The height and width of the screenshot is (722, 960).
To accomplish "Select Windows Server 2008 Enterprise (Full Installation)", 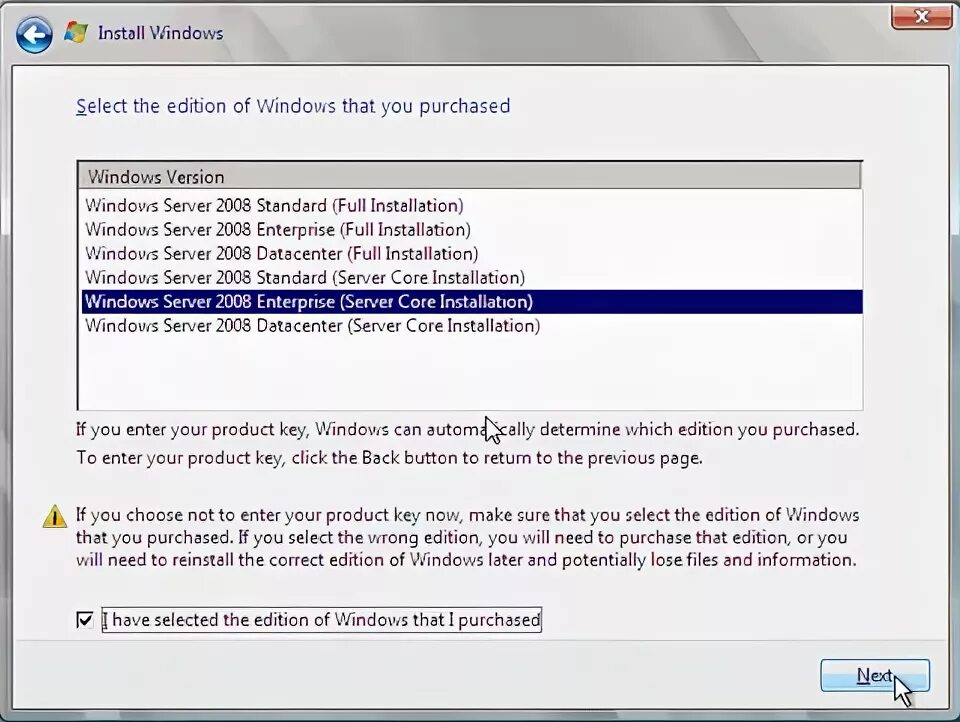I will 471,230.
